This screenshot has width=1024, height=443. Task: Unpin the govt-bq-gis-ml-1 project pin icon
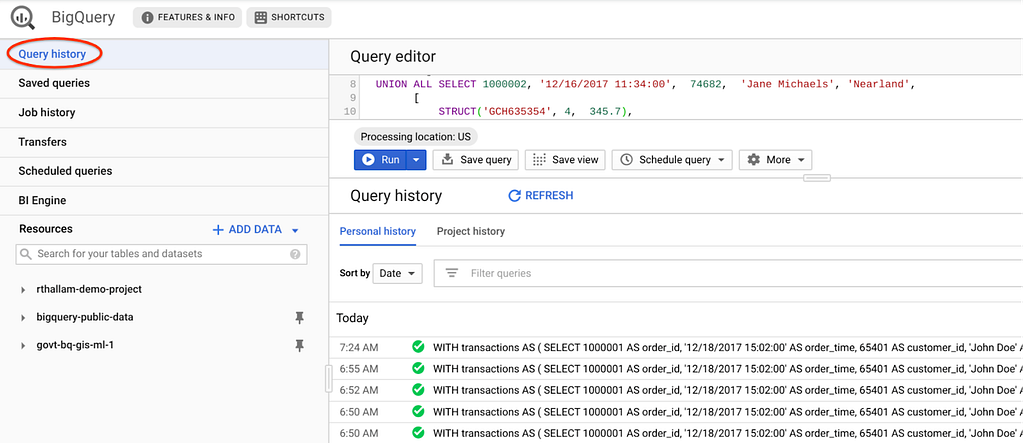pyautogui.click(x=299, y=346)
